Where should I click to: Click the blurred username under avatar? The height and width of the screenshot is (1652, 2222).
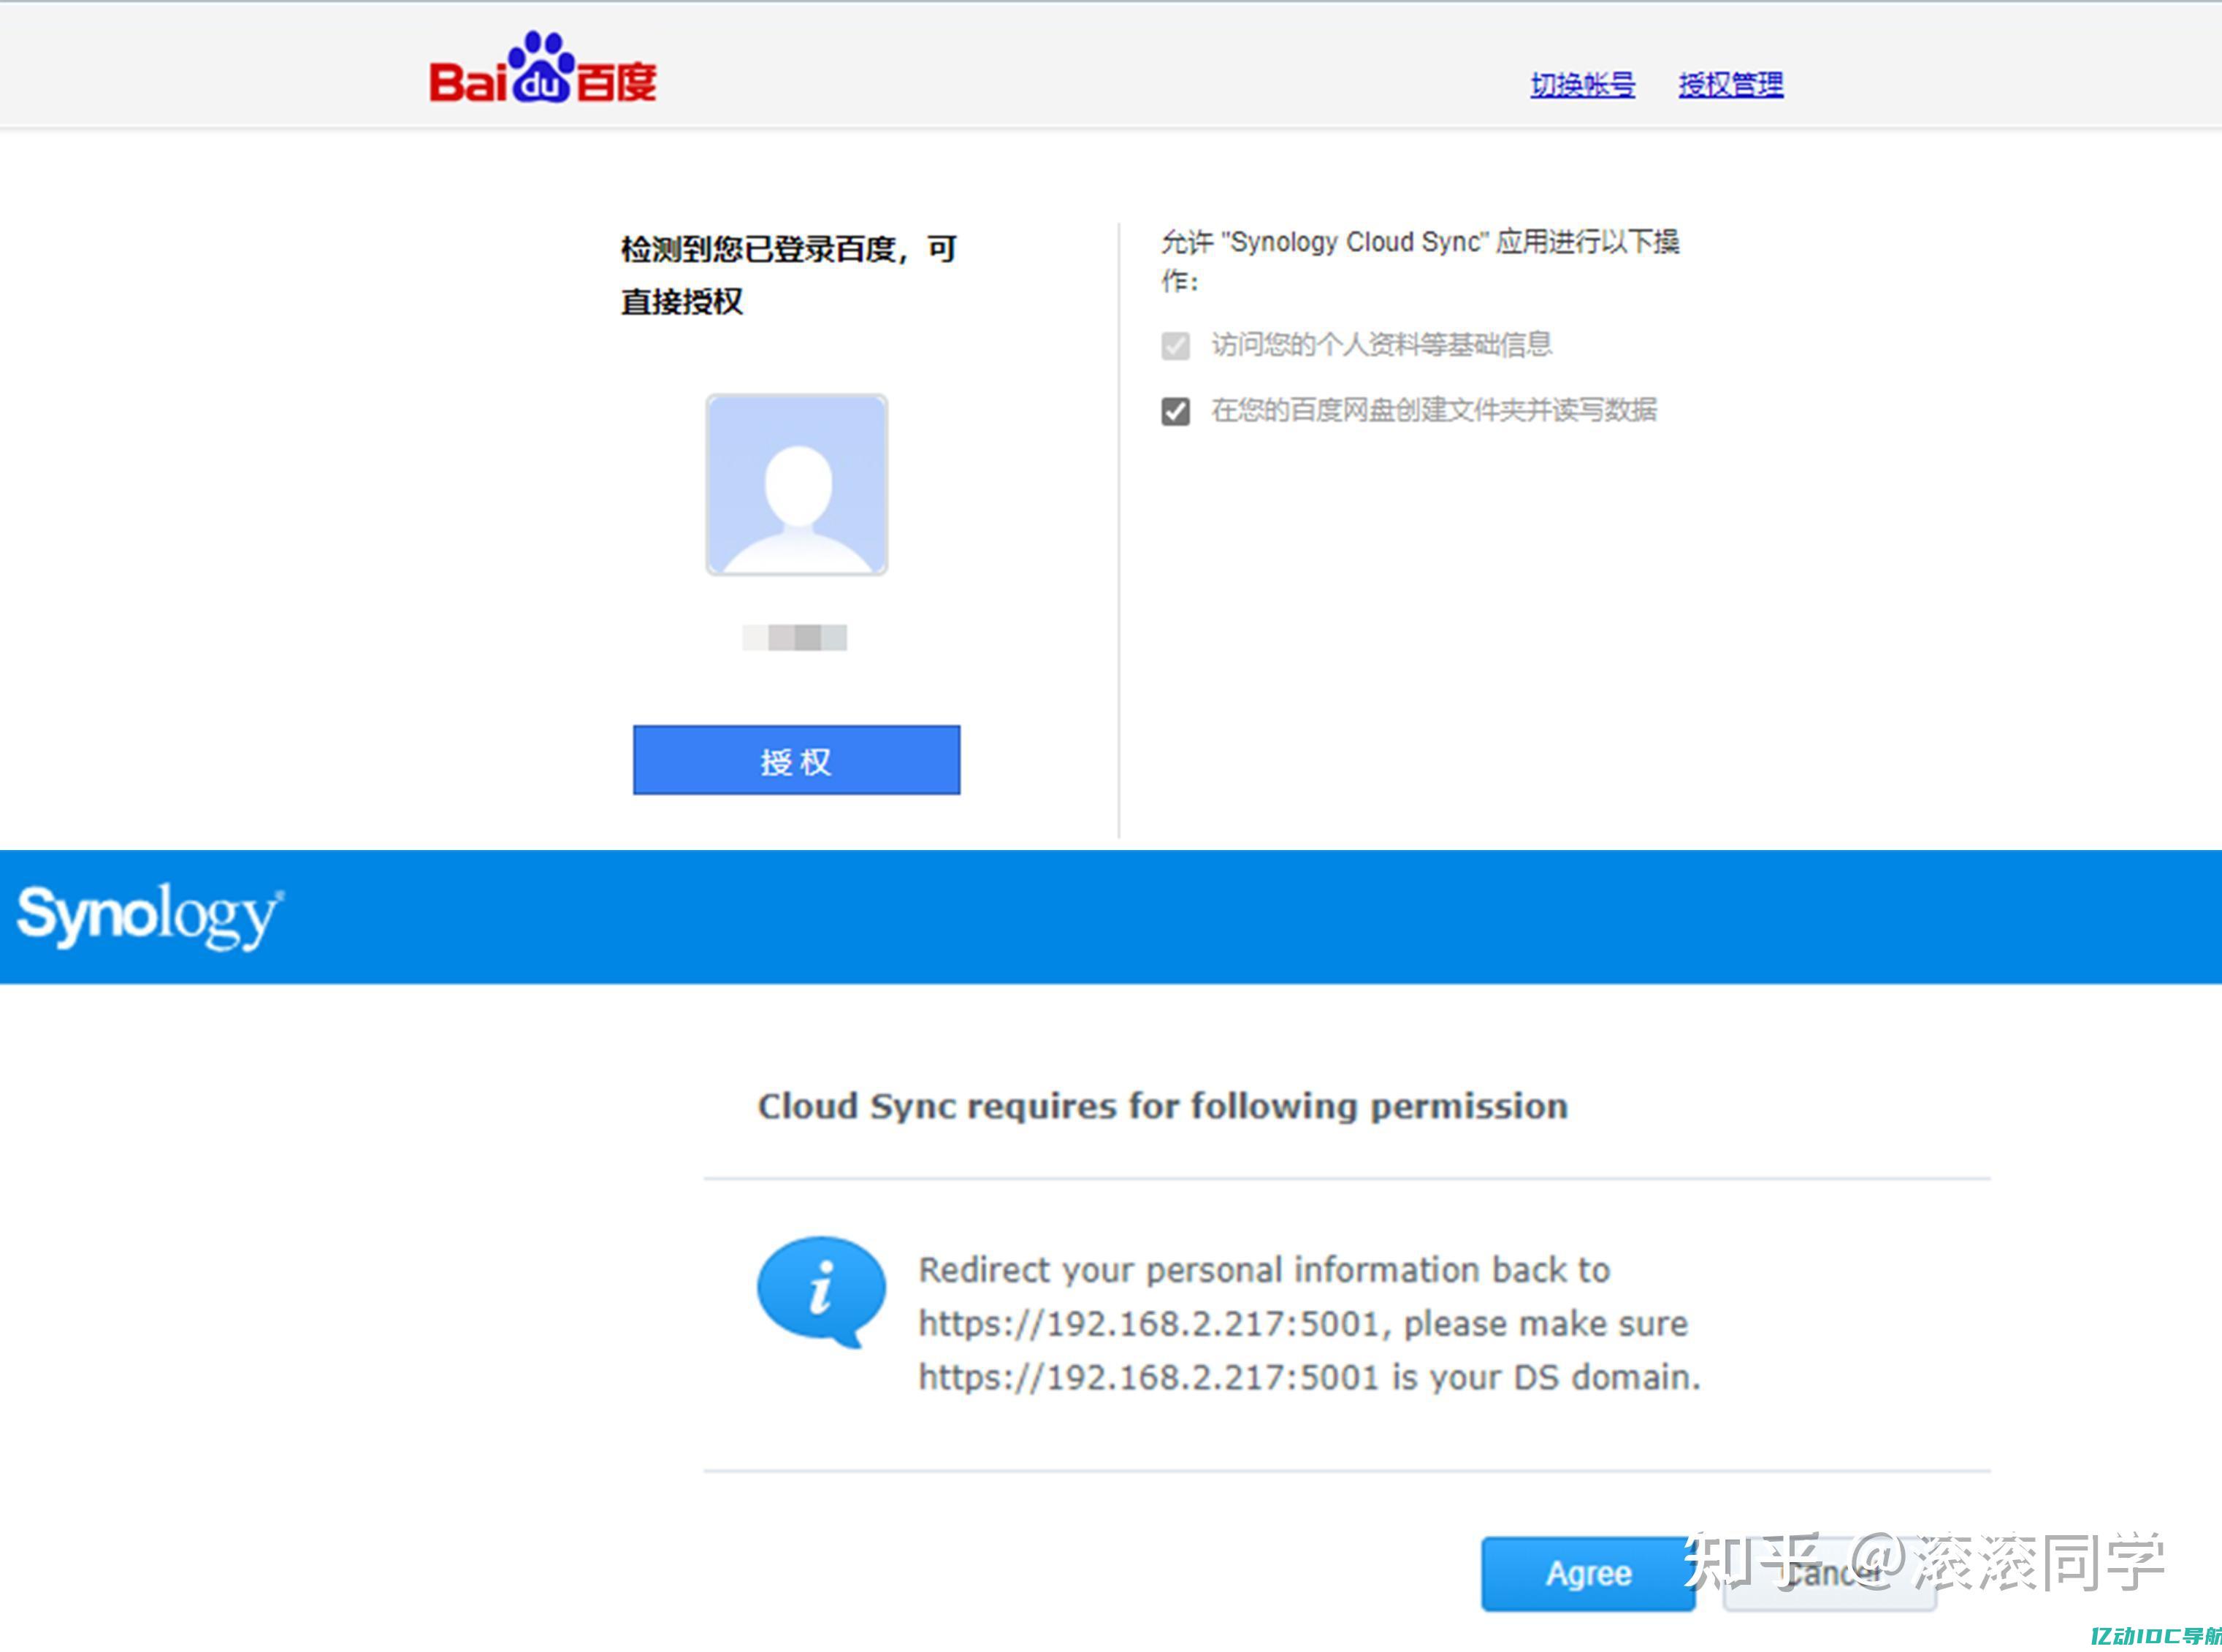(x=795, y=638)
